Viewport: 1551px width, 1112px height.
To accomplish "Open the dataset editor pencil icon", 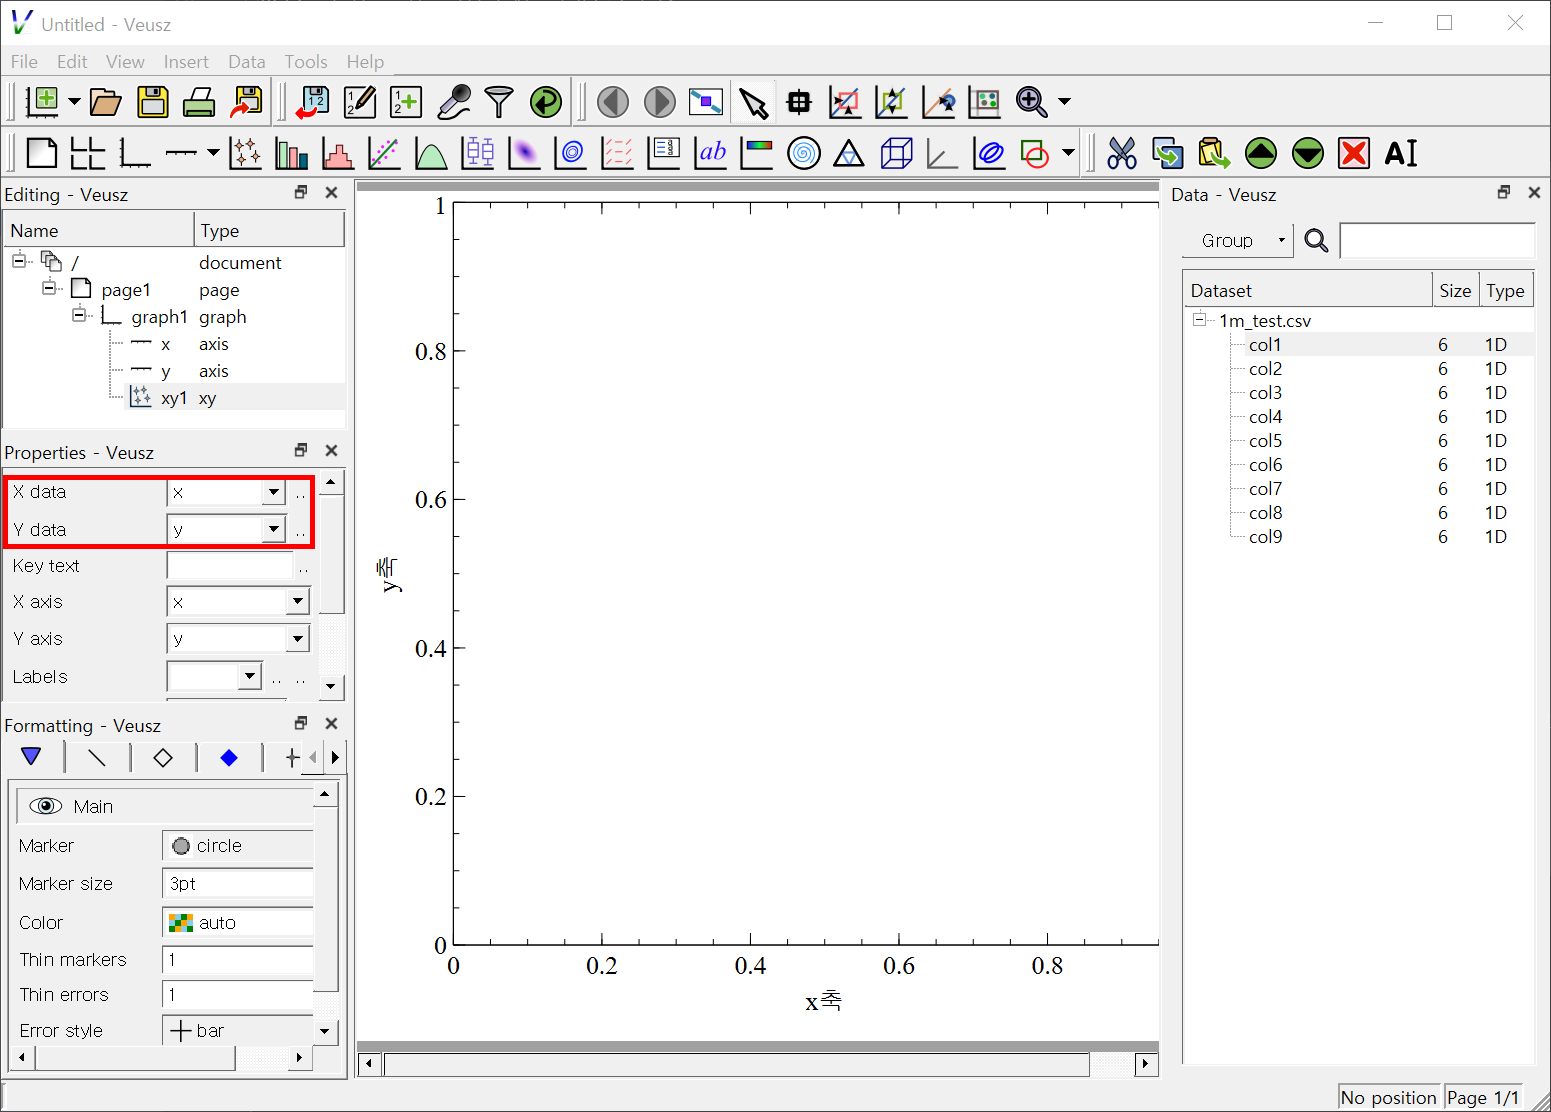I will [360, 101].
